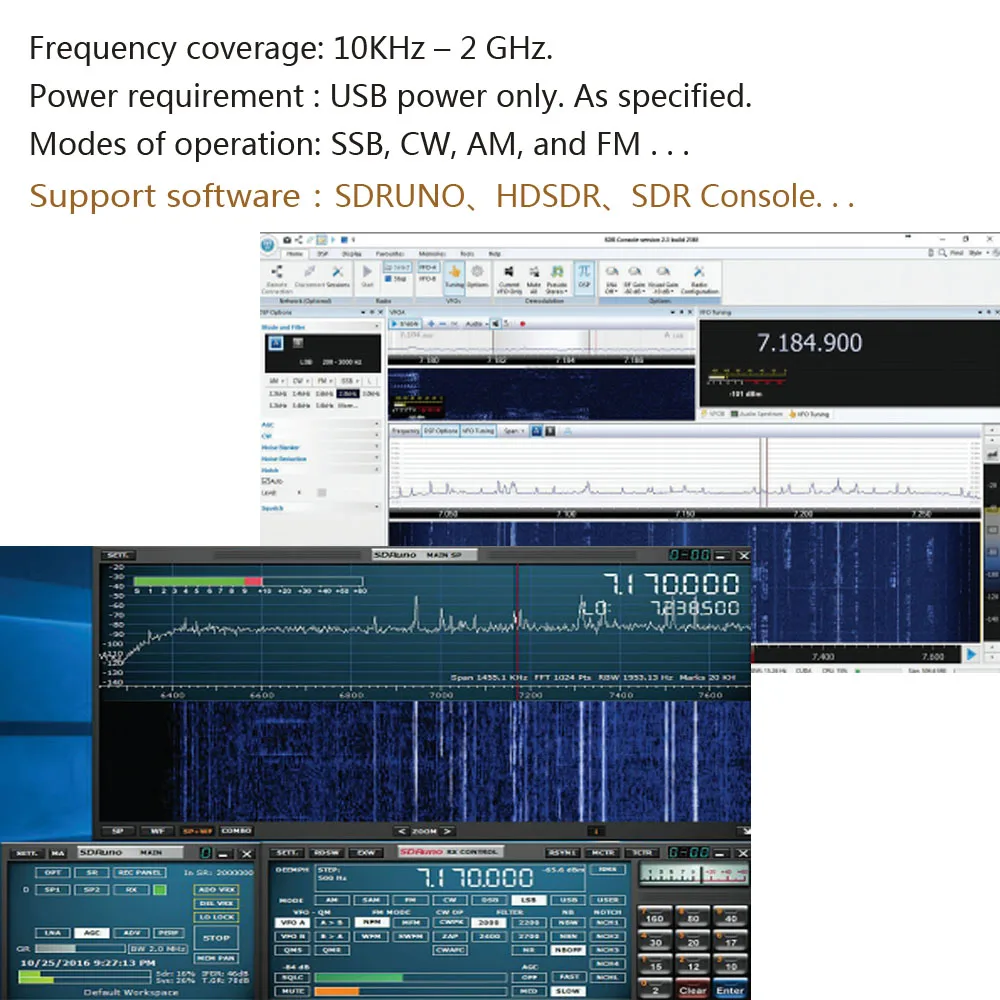Open the Audio dropdown in VFO A toolbar

click(x=480, y=323)
